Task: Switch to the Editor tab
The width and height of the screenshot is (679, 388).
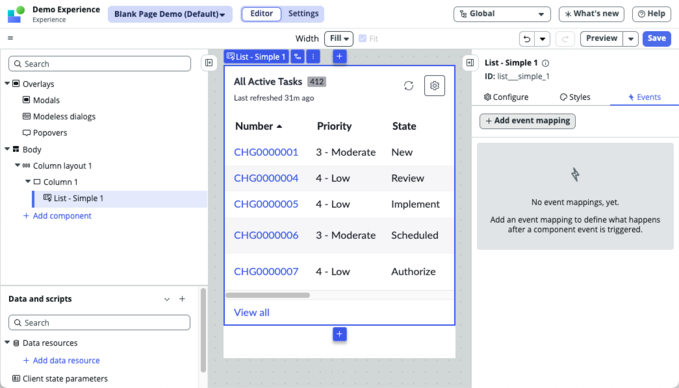Action: point(262,14)
